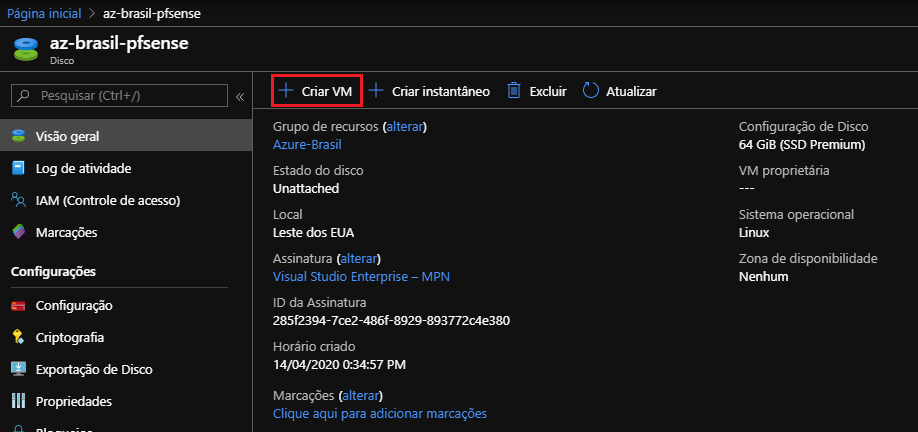Click Clique aqui para adicionar marcações
Image resolution: width=918 pixels, height=432 pixels.
[379, 413]
